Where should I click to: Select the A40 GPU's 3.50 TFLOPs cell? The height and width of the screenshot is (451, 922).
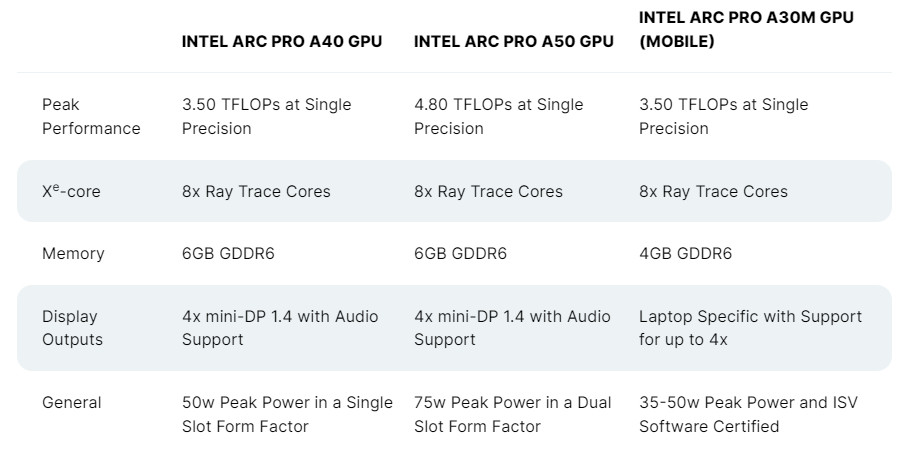tap(266, 116)
